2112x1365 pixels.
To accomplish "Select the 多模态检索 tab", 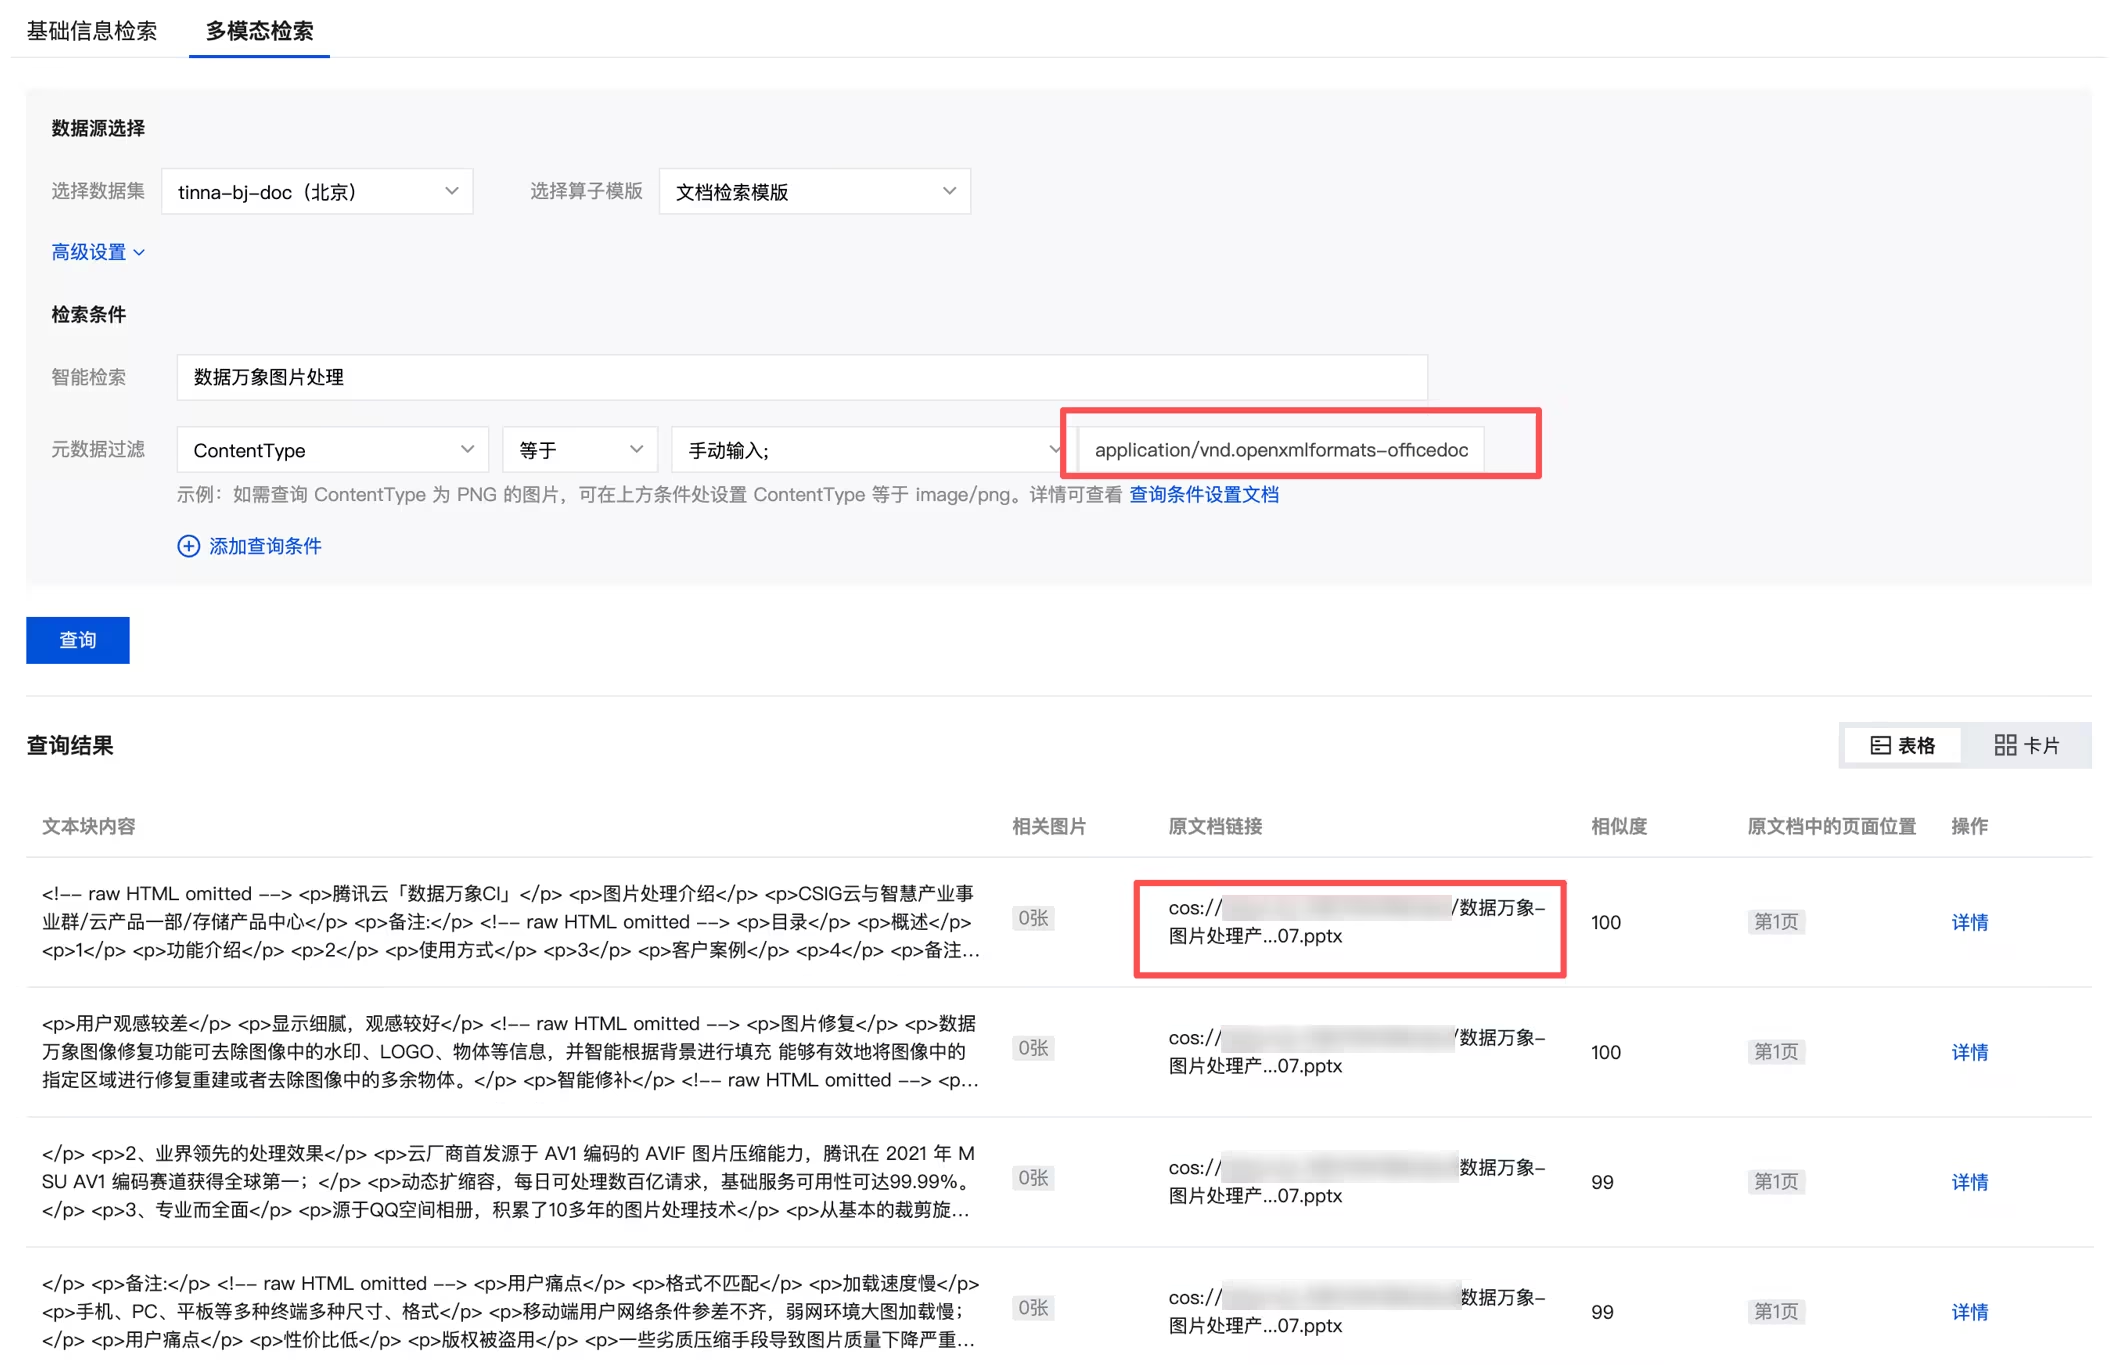I will click(259, 31).
